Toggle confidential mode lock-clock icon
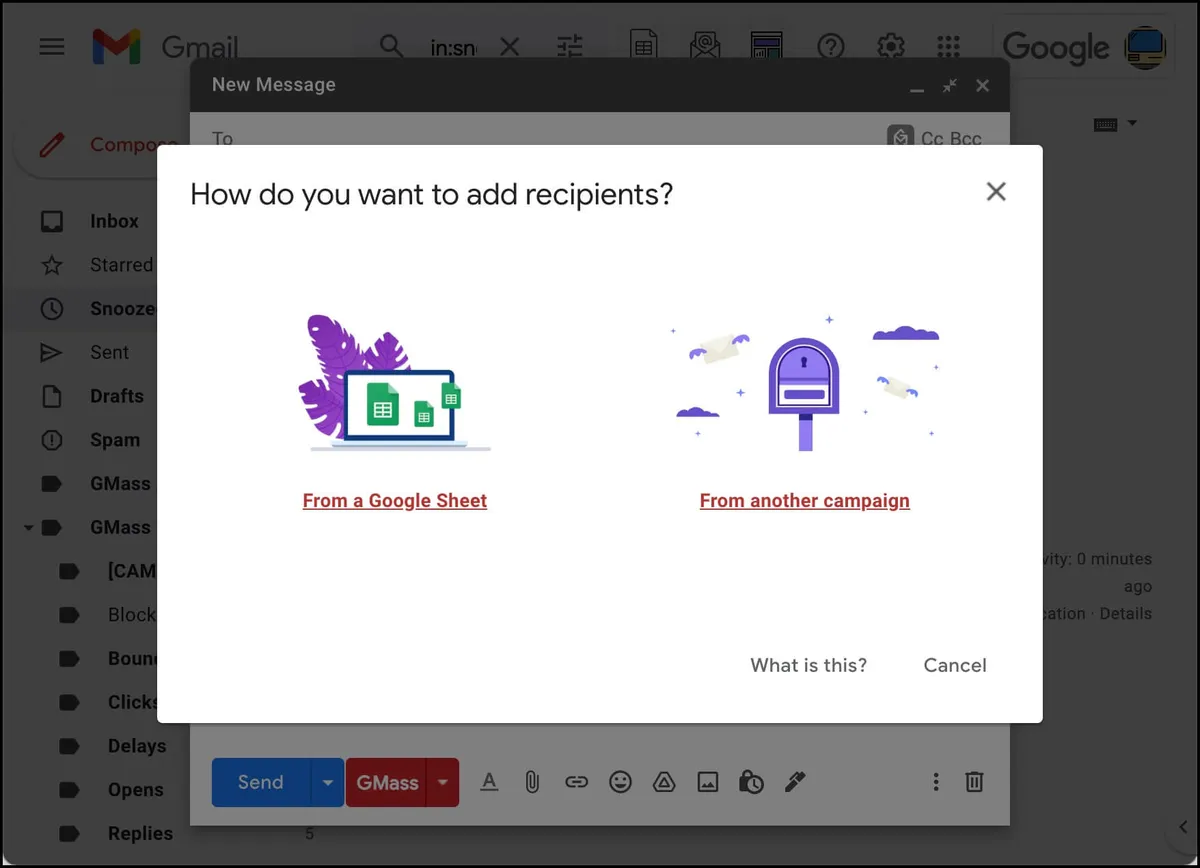Image resolution: width=1200 pixels, height=868 pixels. [x=751, y=782]
